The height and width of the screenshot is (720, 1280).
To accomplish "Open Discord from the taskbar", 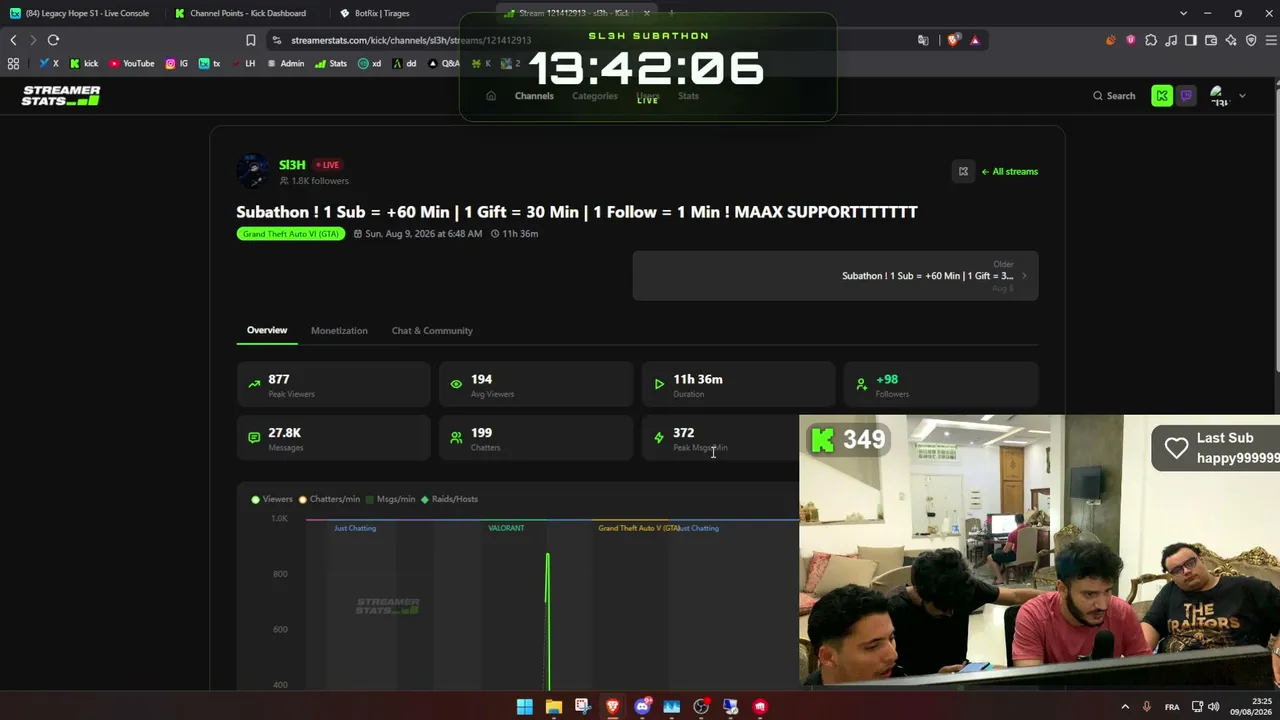I will pos(642,707).
